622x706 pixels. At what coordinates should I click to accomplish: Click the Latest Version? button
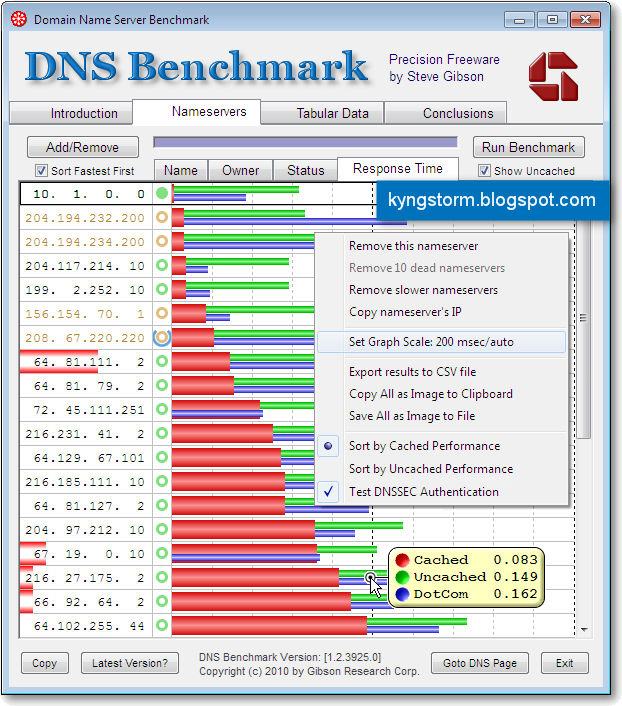pos(130,663)
